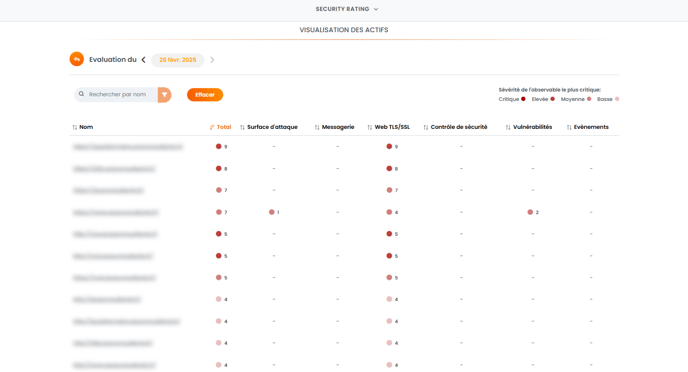Screen dimensions: 688x372
Task: Open the asset link with Total 8
Action: [114, 169]
